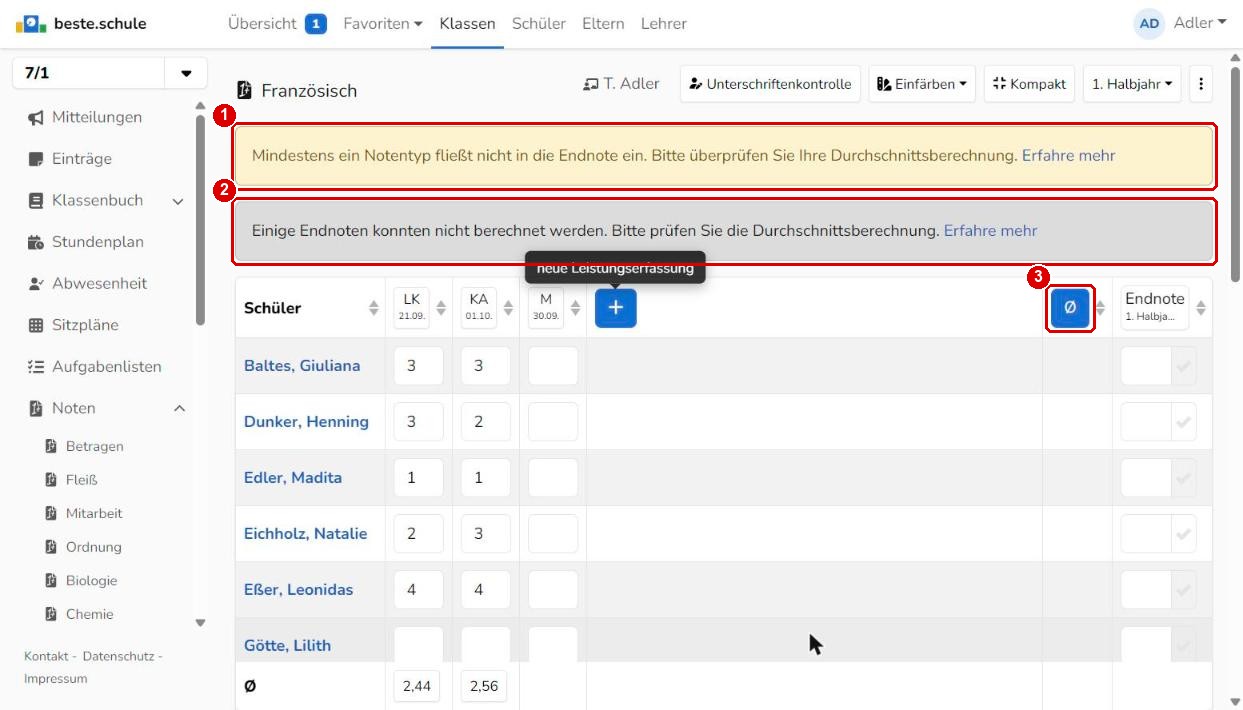Click the blue average Ø column button
Viewport: 1243px width, 710px height.
coord(1070,308)
